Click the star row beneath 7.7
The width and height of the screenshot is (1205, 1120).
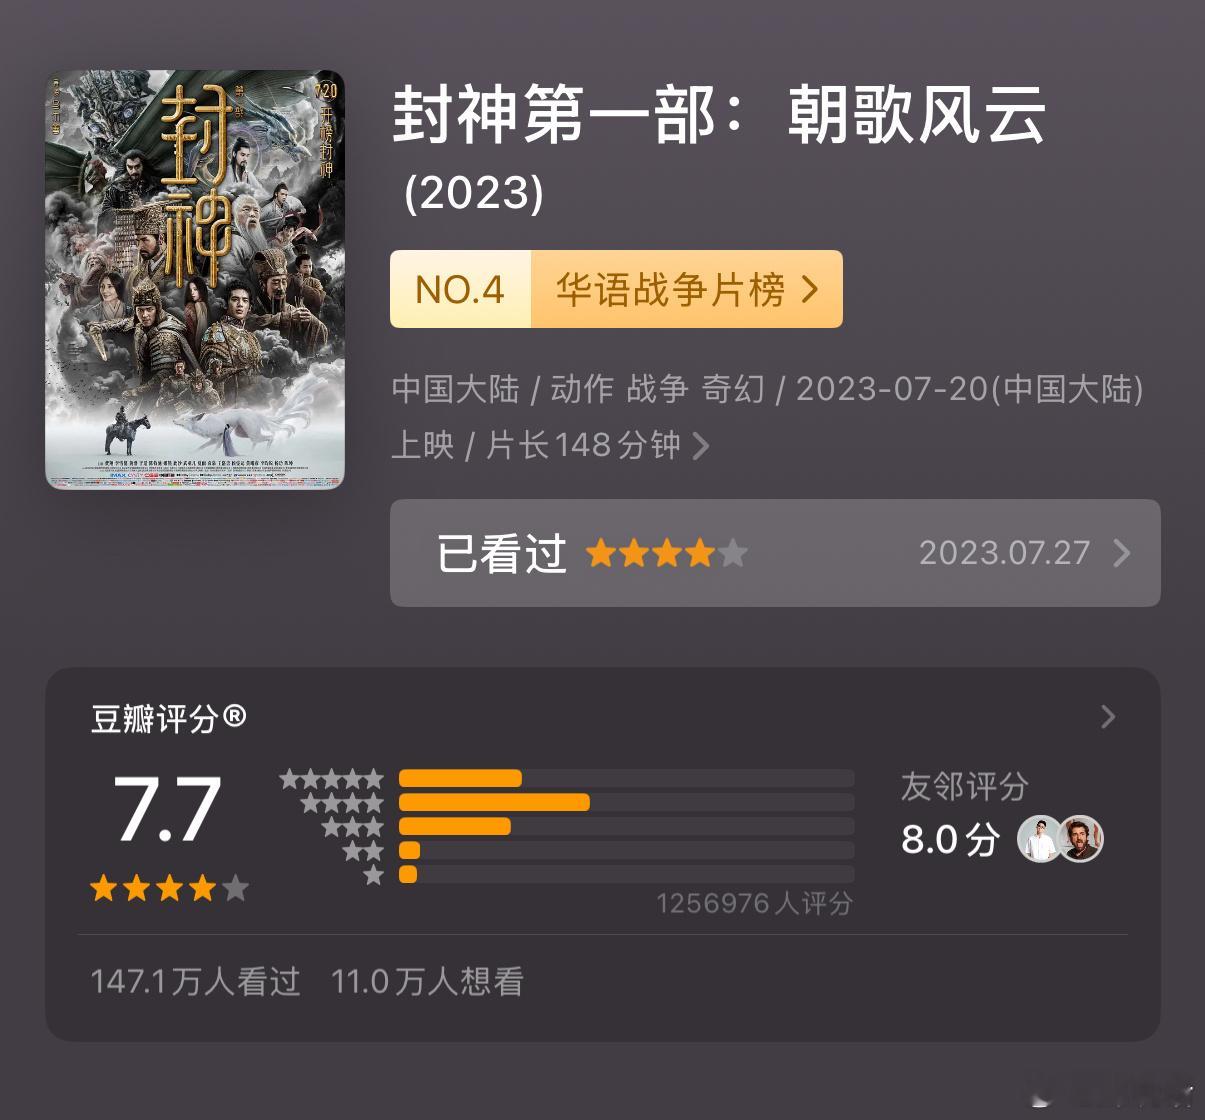point(169,888)
